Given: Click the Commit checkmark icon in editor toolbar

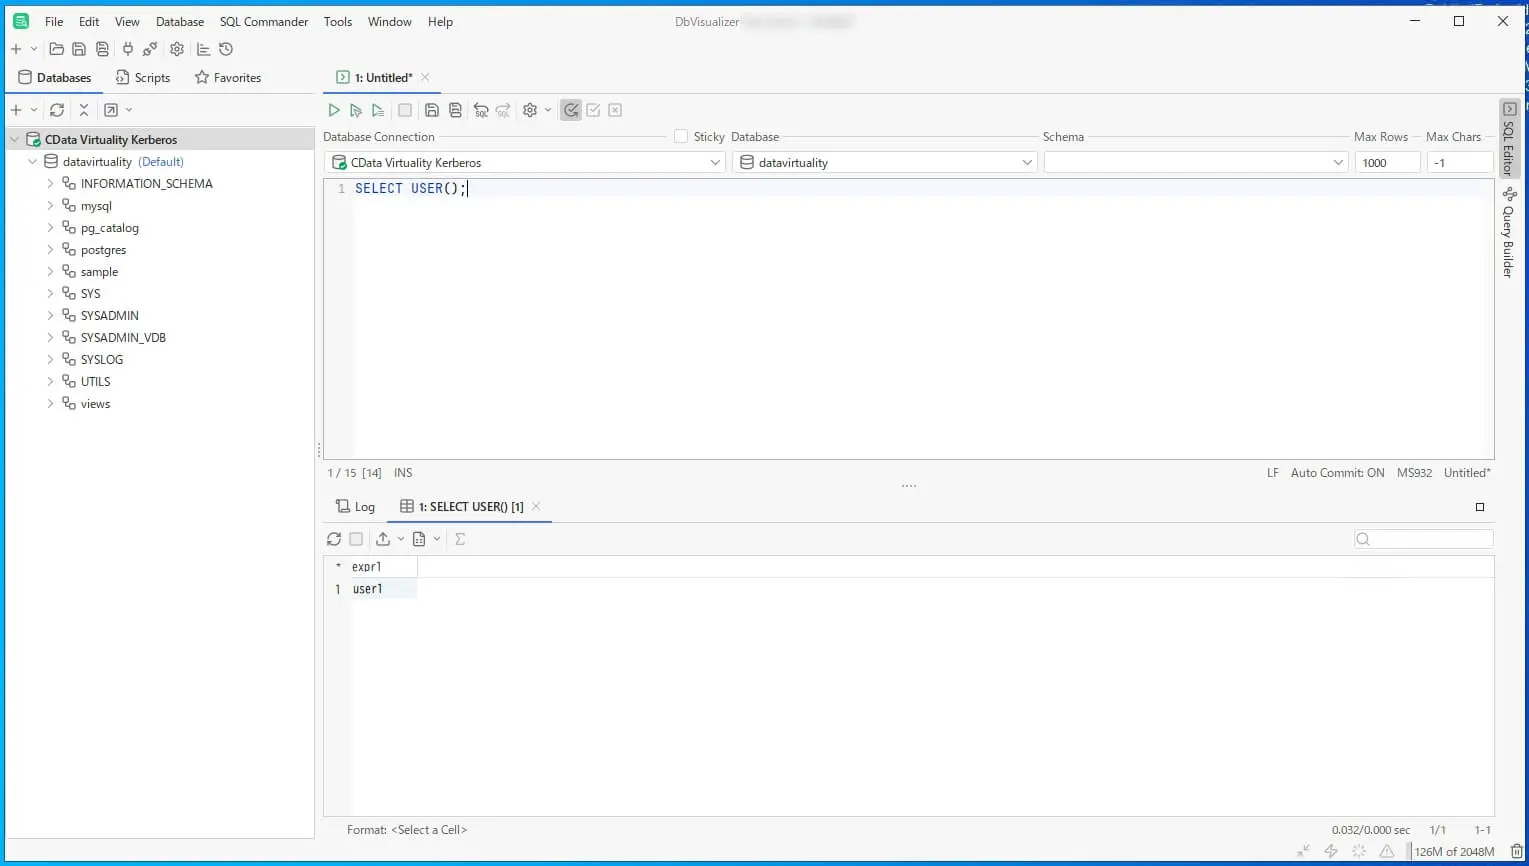Looking at the screenshot, I should tap(593, 110).
